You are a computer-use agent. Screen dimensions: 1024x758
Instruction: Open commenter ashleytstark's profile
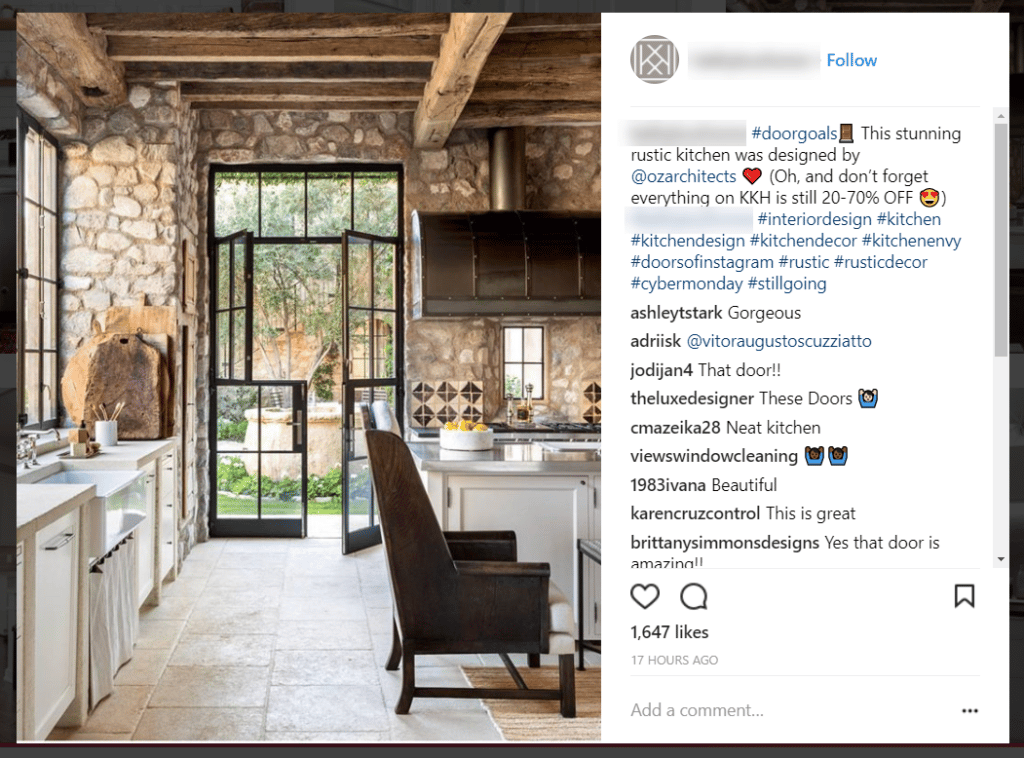point(676,313)
